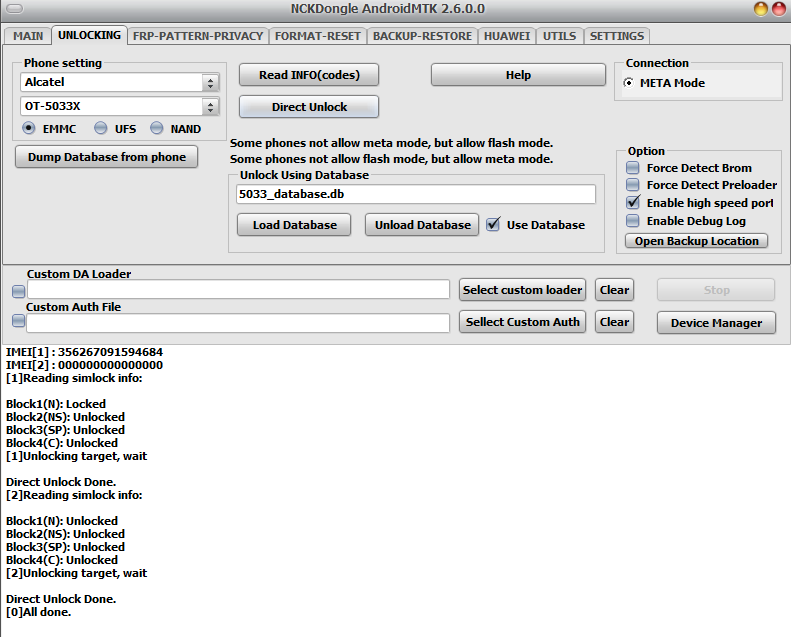This screenshot has height=637, width=791.
Task: Click the red close window button
Action: point(779,9)
